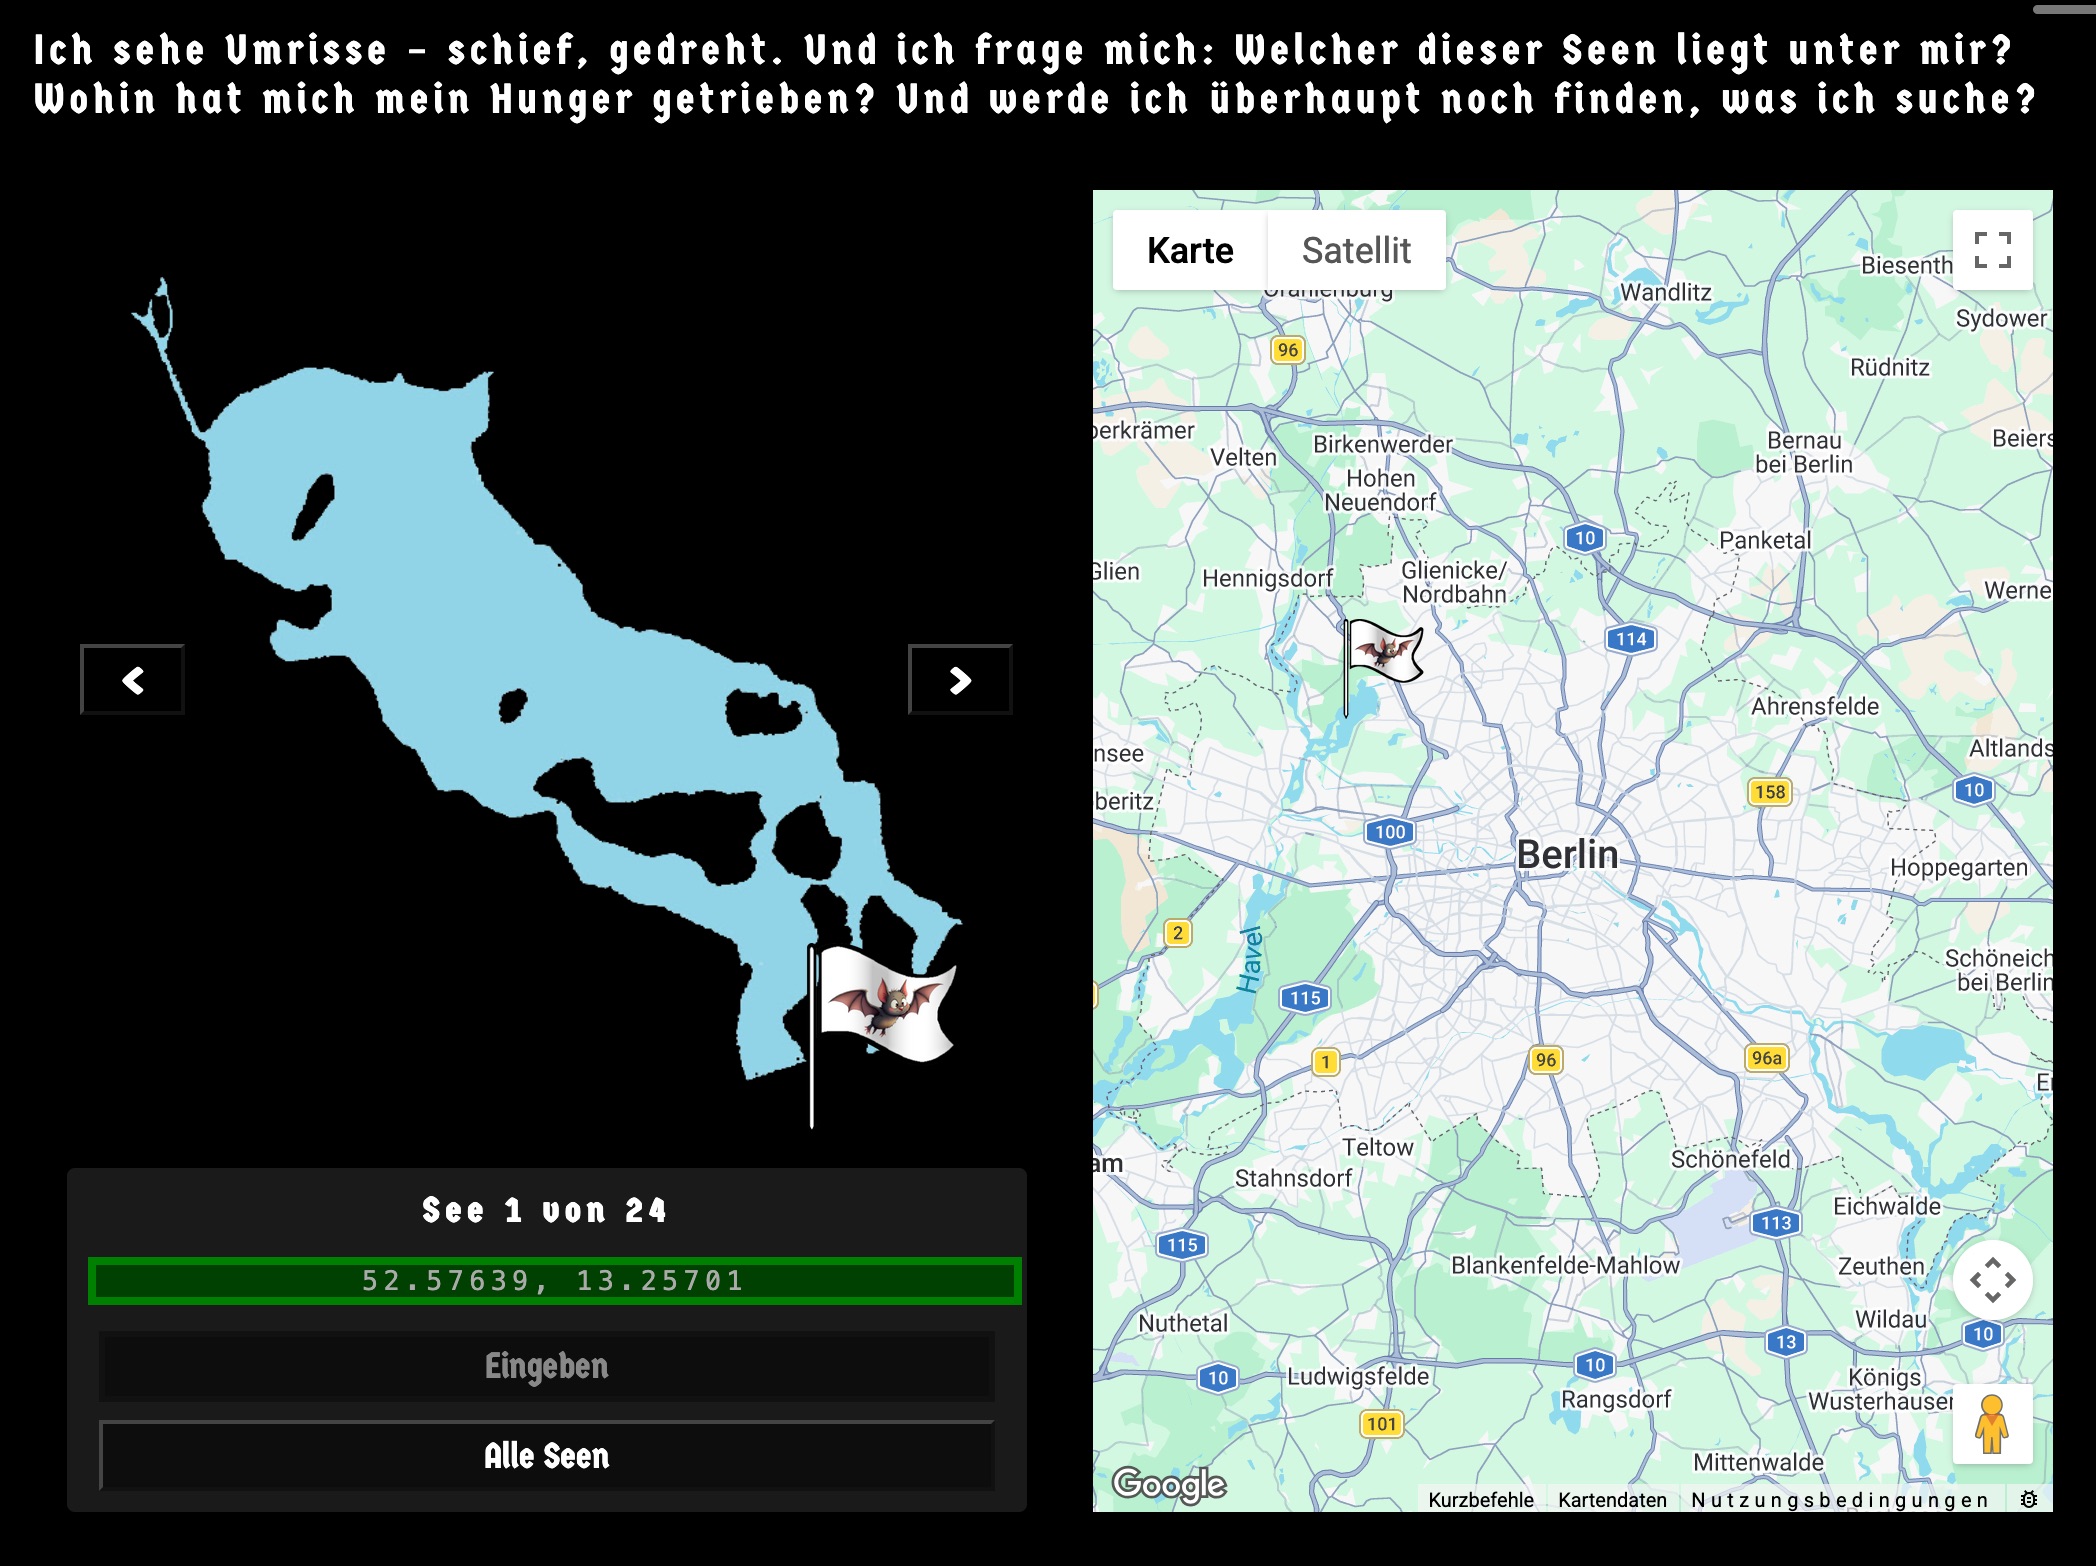Select the Karte map tab
This screenshot has height=1566, width=2096.
1190,250
